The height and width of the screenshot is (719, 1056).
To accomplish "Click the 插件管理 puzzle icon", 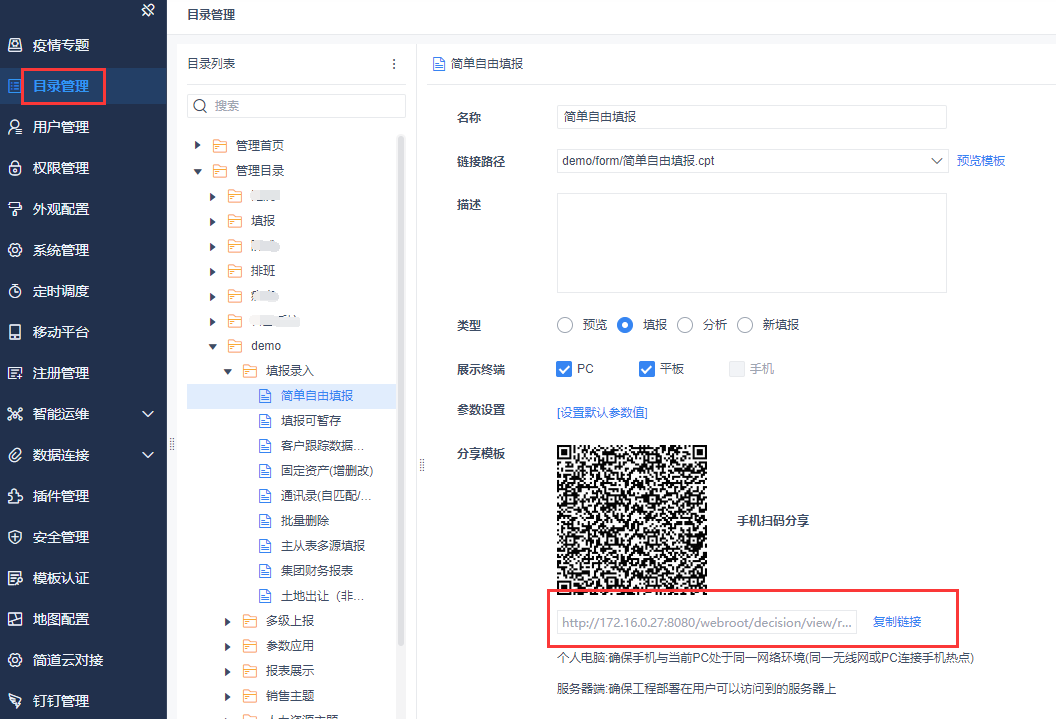I will [15, 496].
